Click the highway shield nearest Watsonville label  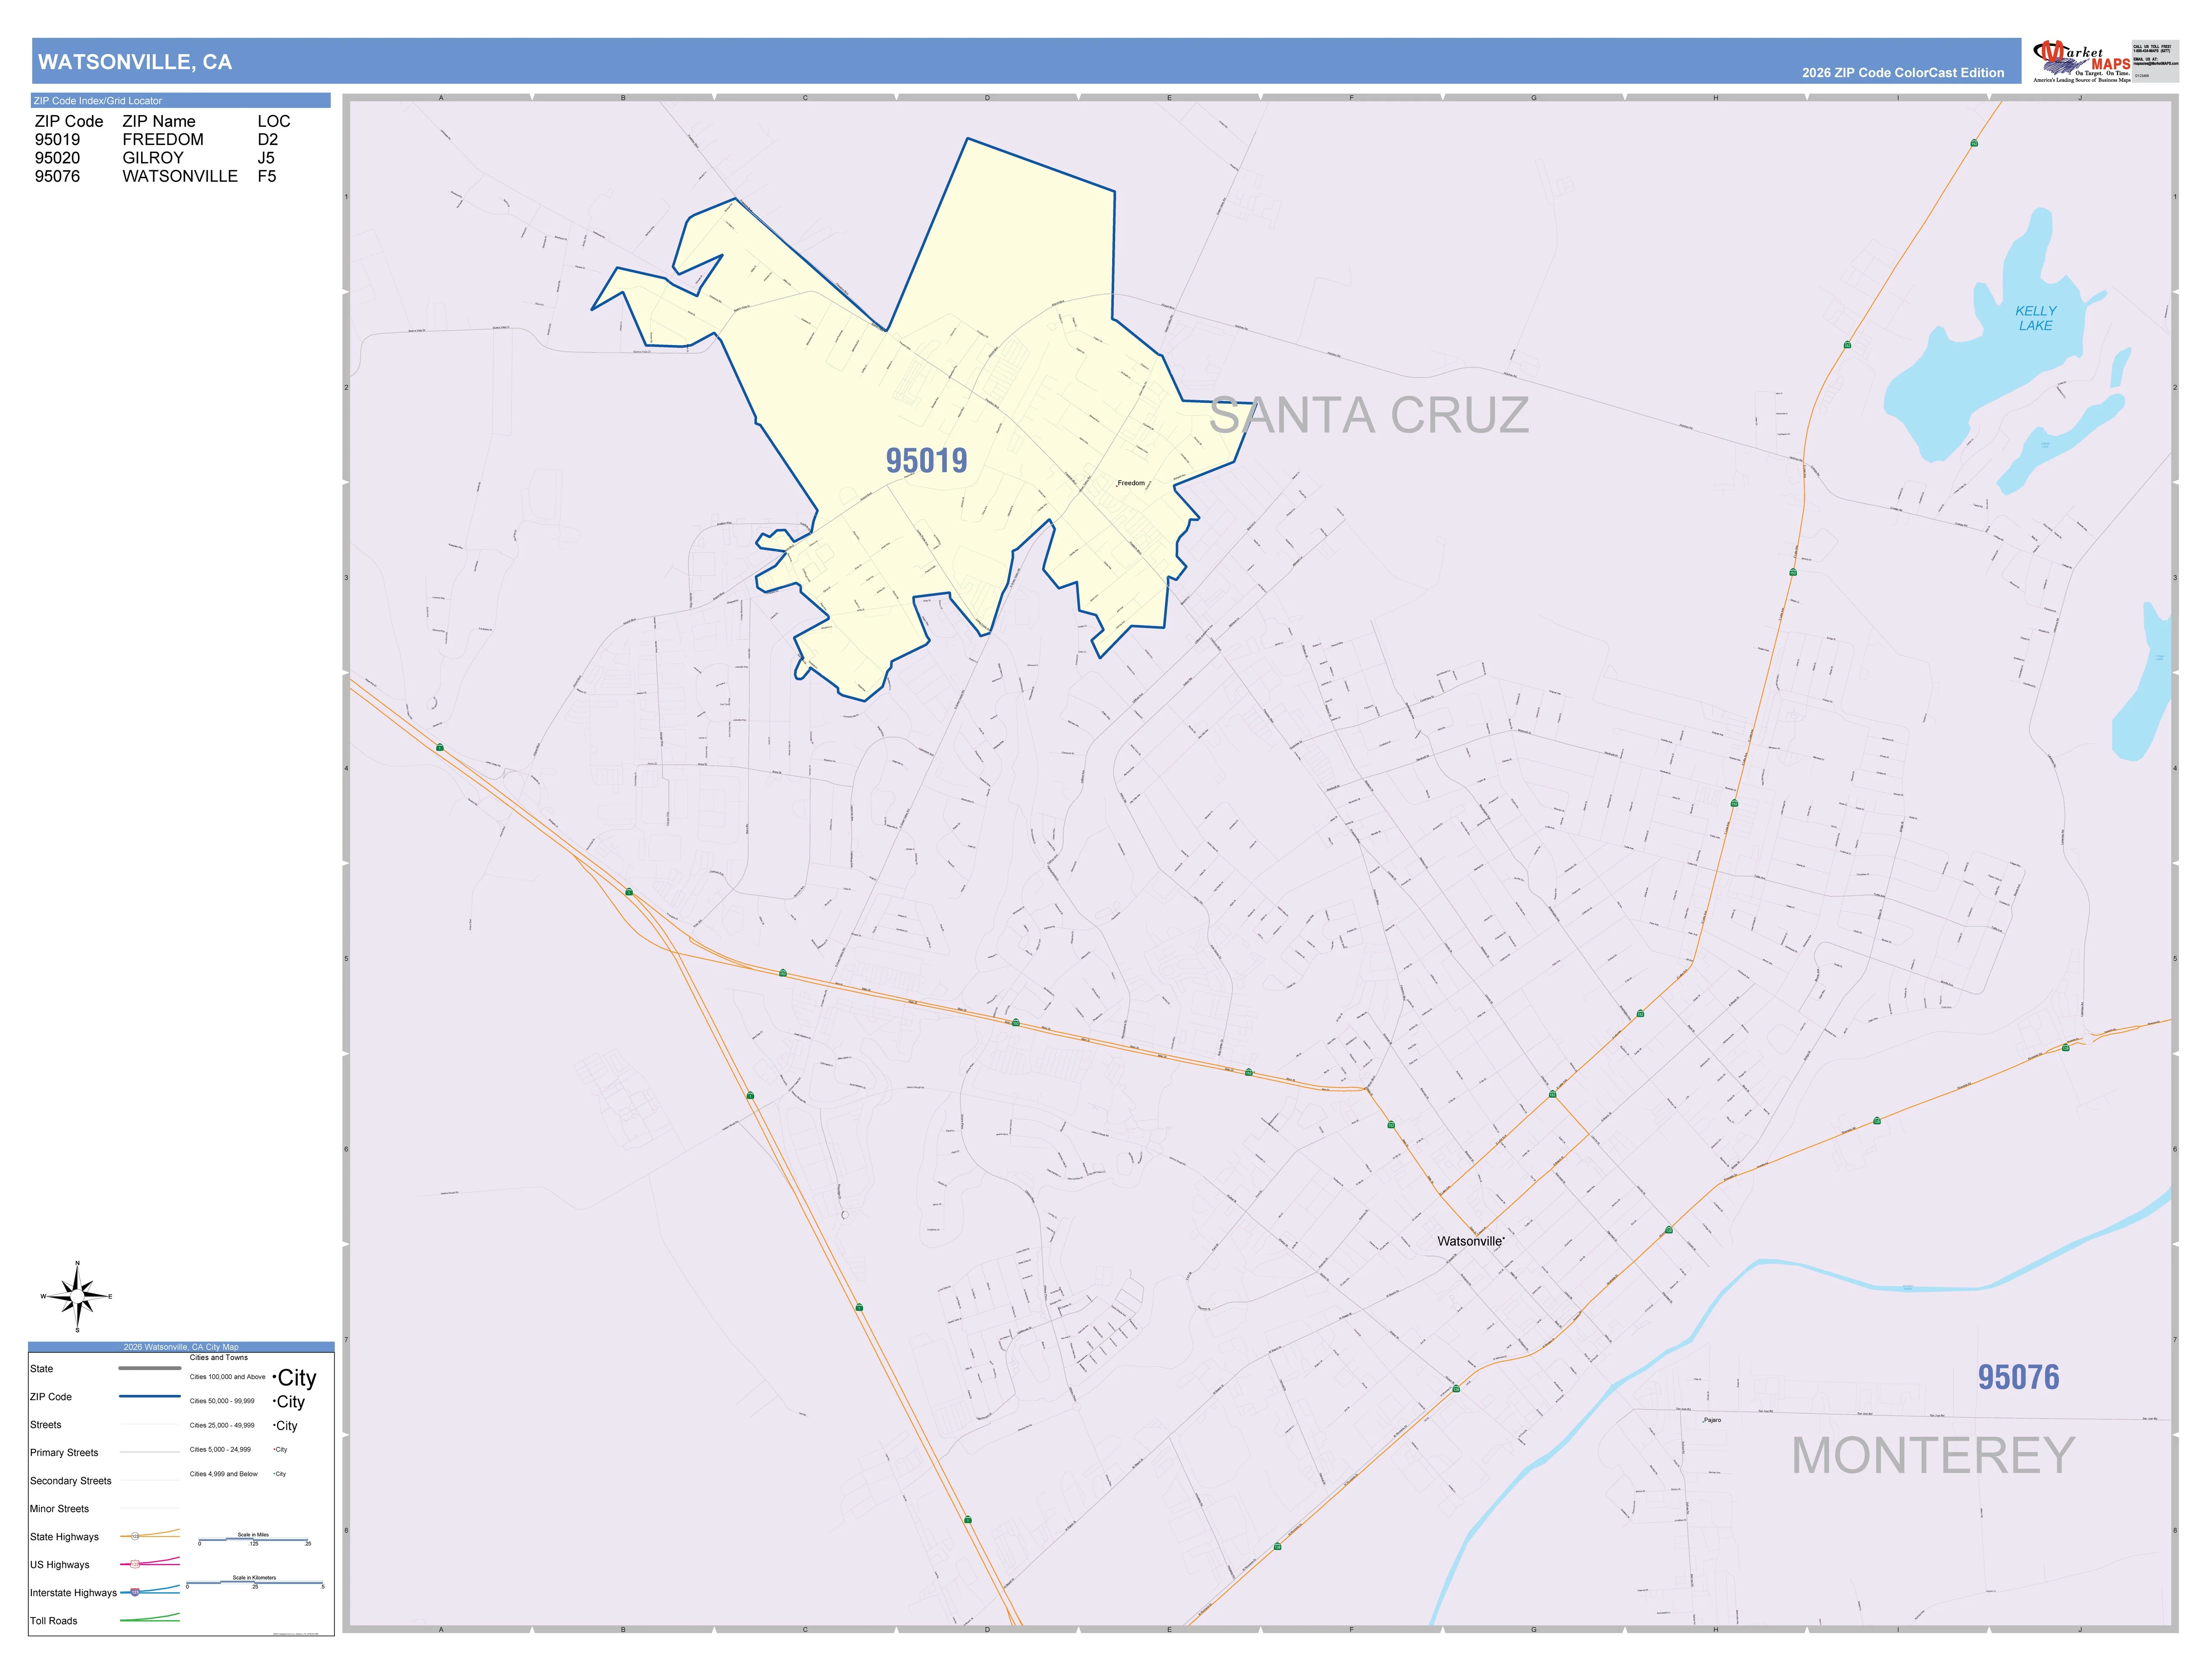point(1391,1125)
